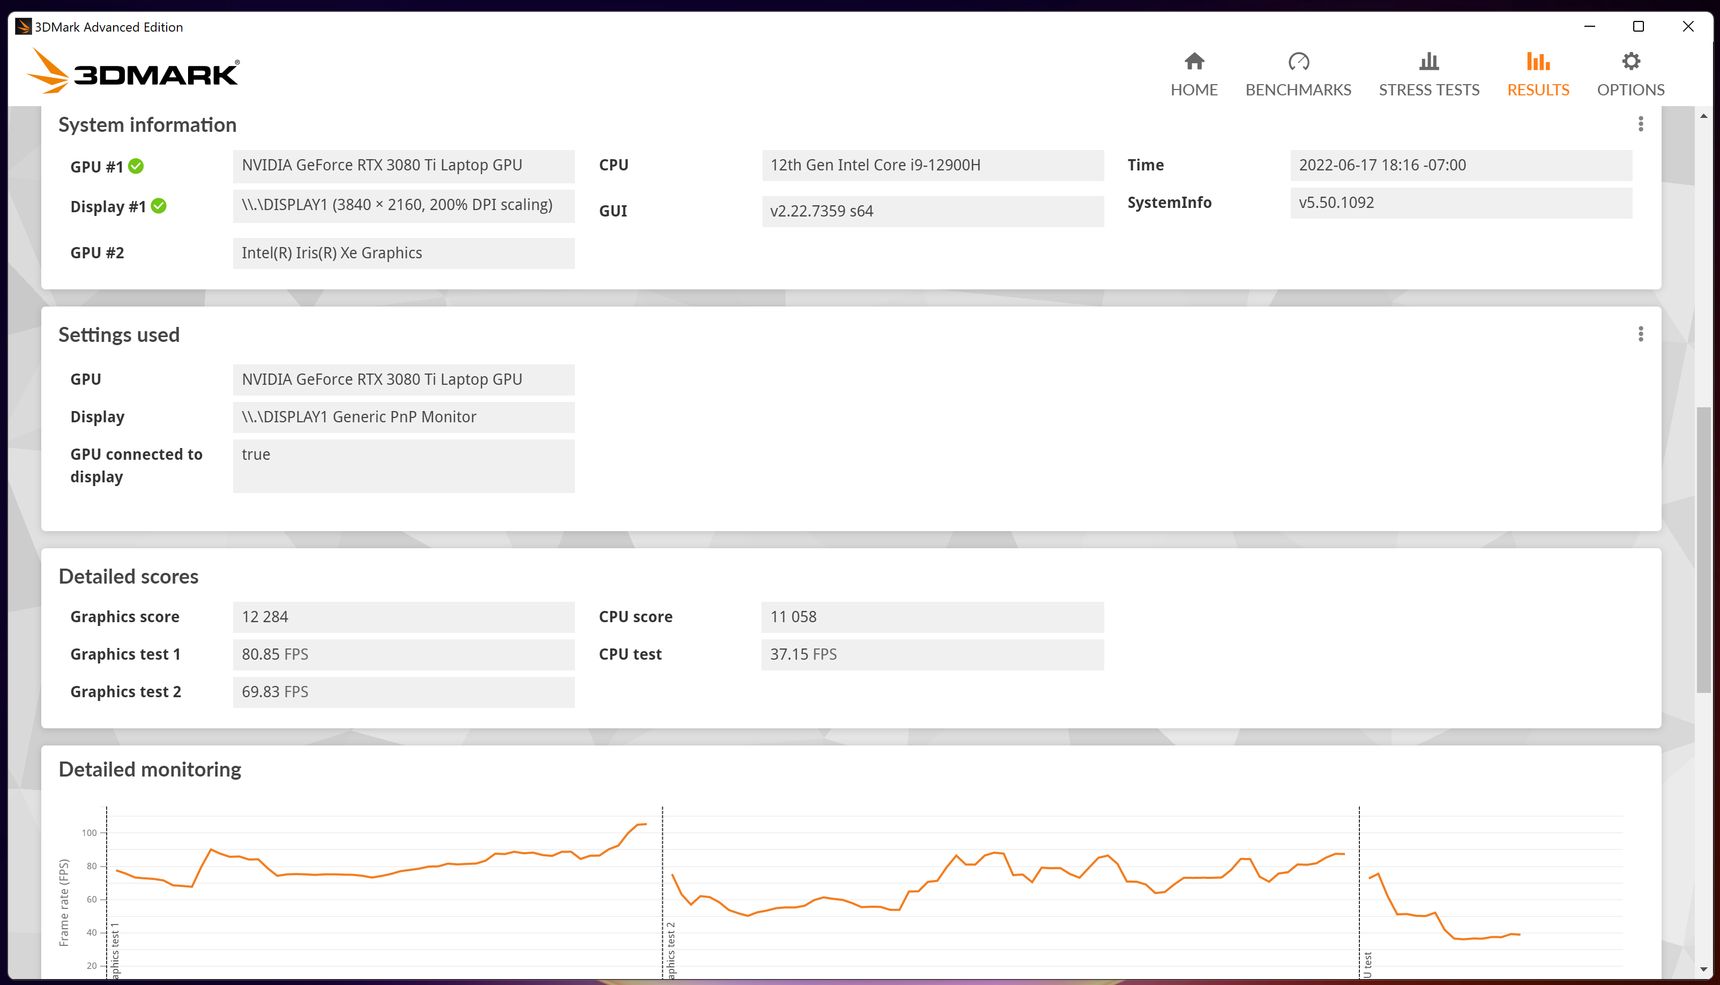Click the scrollbar up arrow

[x=1703, y=116]
